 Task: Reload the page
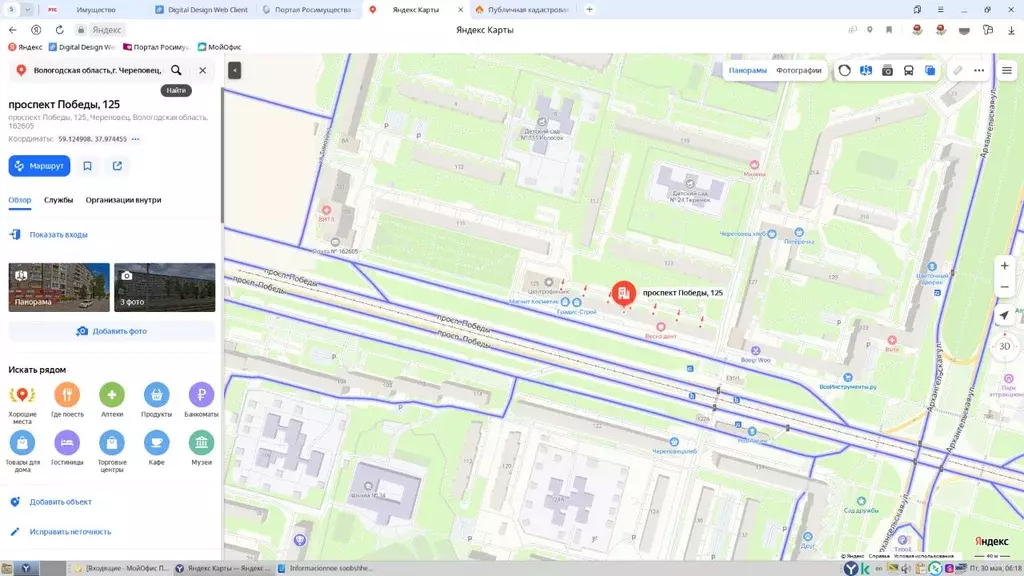59,29
